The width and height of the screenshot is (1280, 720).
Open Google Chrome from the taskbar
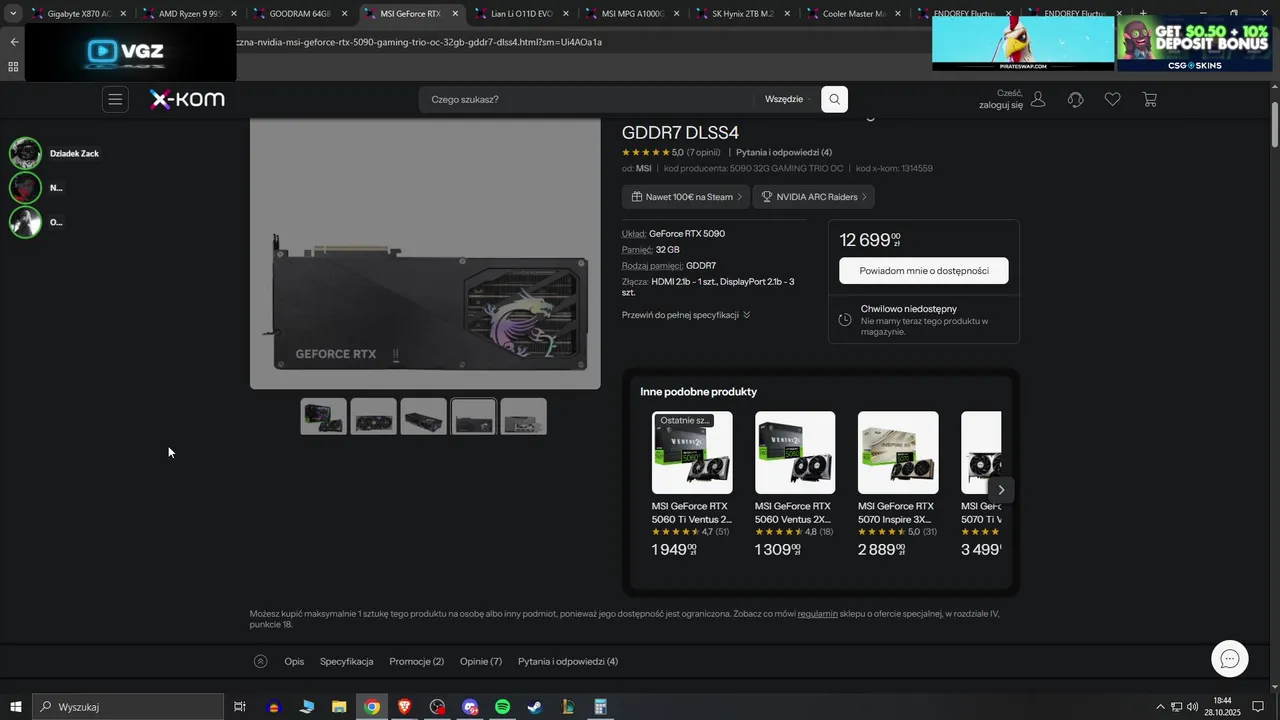(372, 707)
